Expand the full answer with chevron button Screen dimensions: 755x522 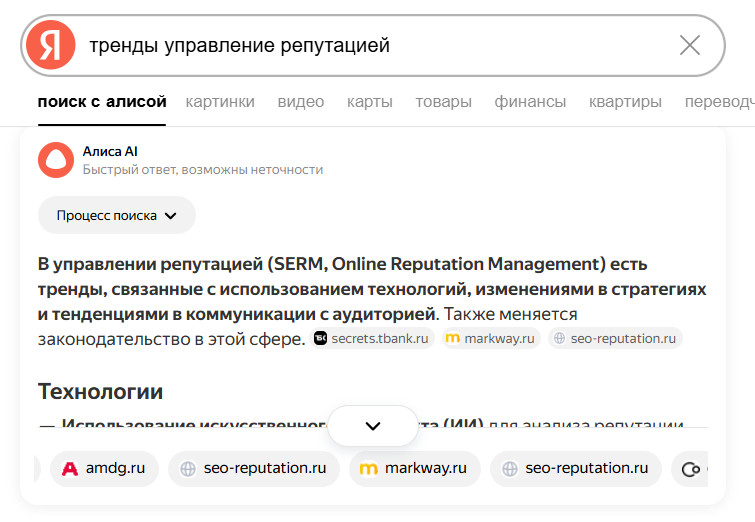point(373,426)
